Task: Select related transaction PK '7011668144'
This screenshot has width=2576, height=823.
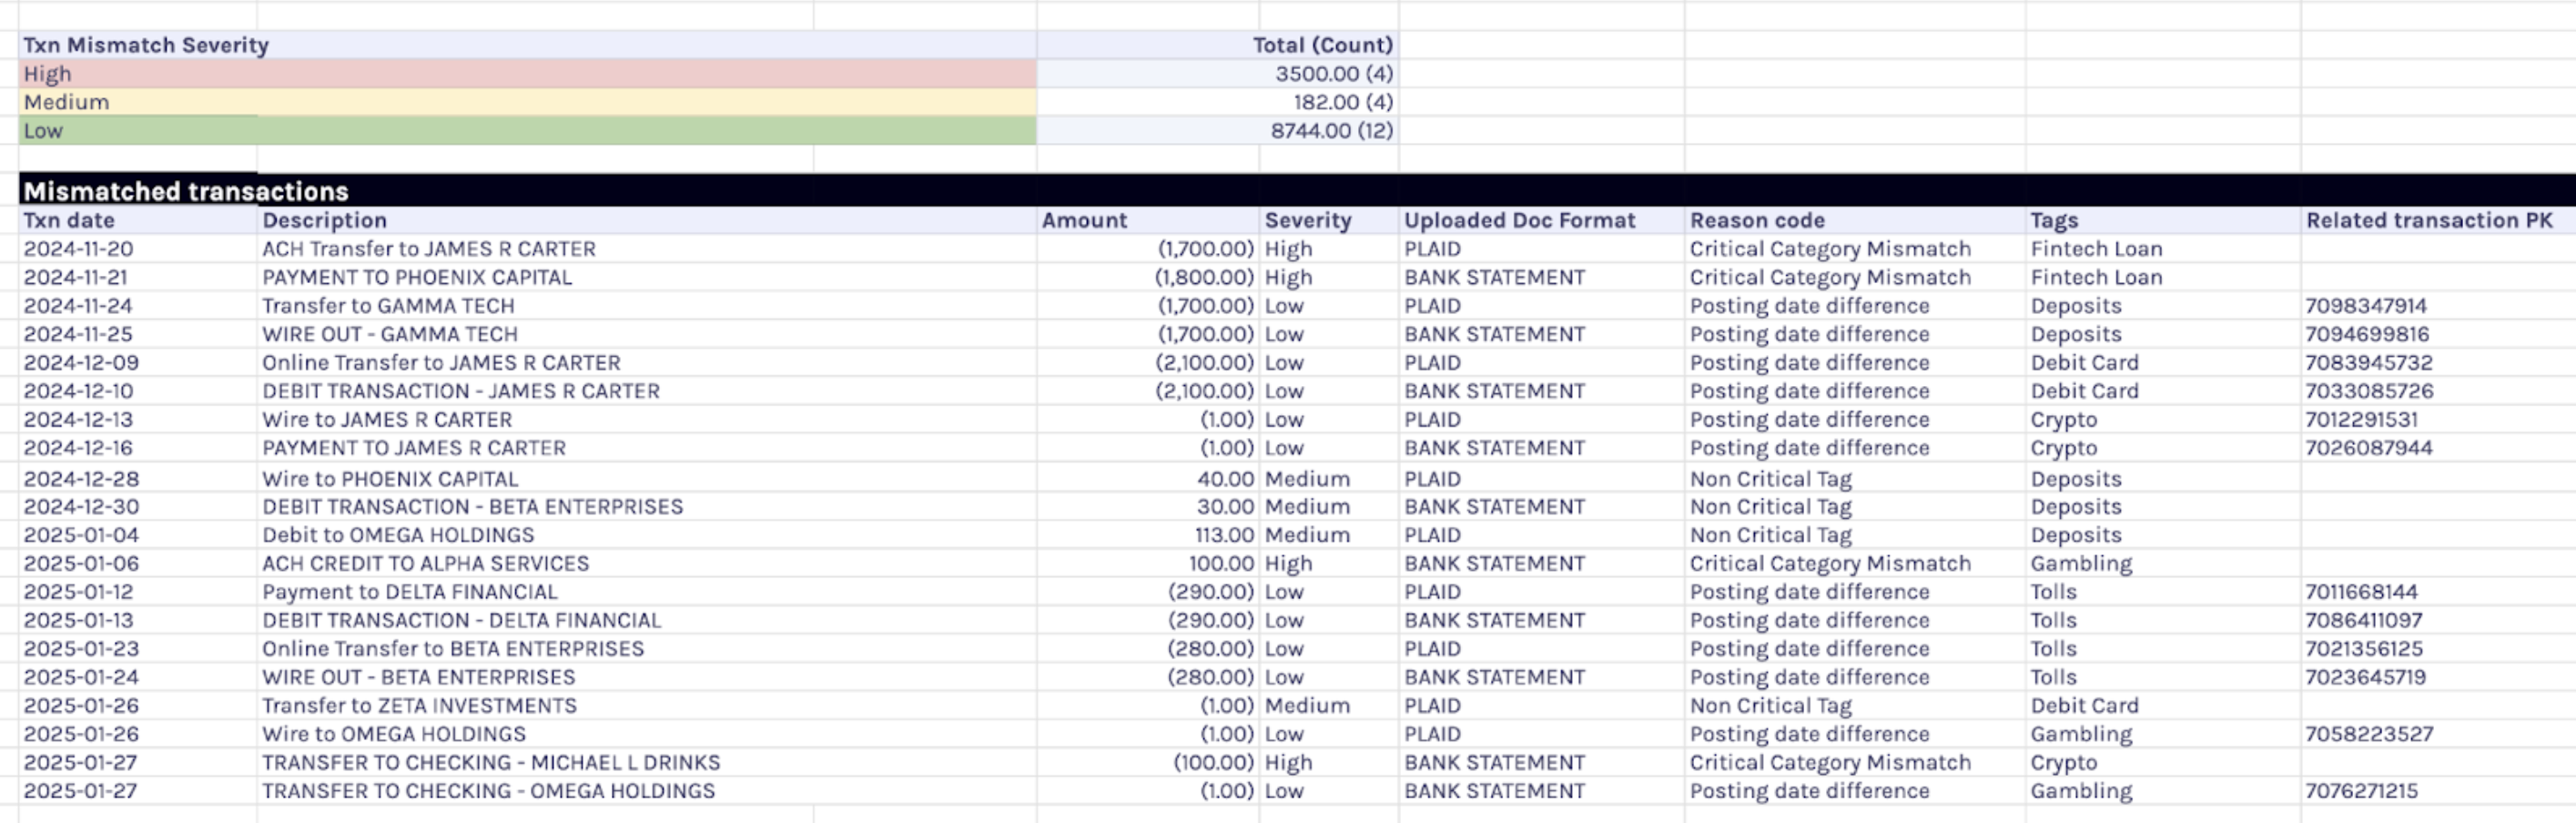Action: tap(2438, 592)
